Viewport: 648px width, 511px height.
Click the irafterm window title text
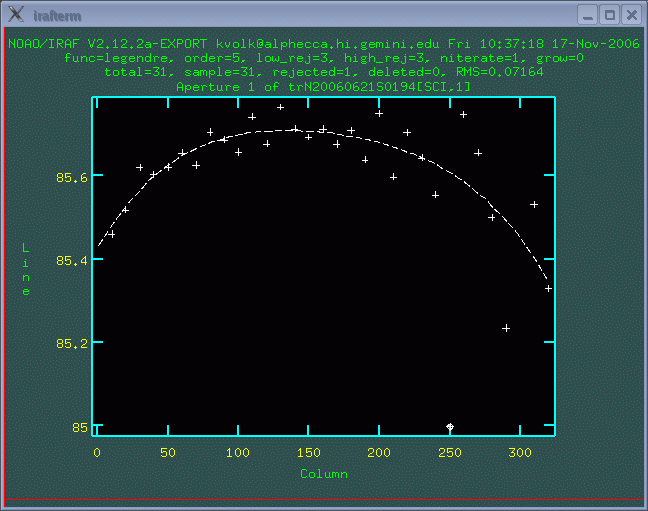pyautogui.click(x=57, y=16)
